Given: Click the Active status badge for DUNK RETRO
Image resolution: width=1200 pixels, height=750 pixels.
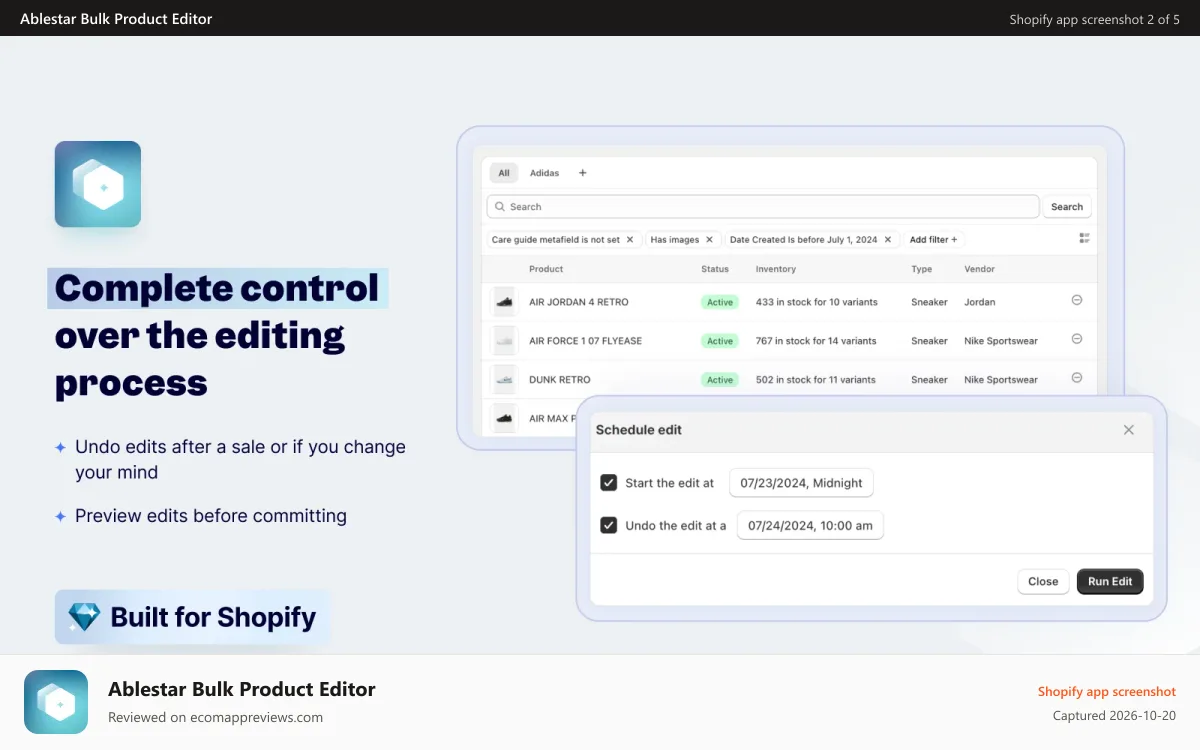Looking at the screenshot, I should tap(720, 380).
